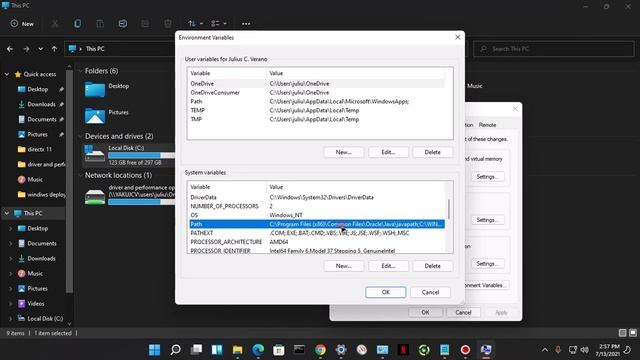This screenshot has height=360, width=640.
Task: Open Documents under Quick access
Action: pos(41,120)
